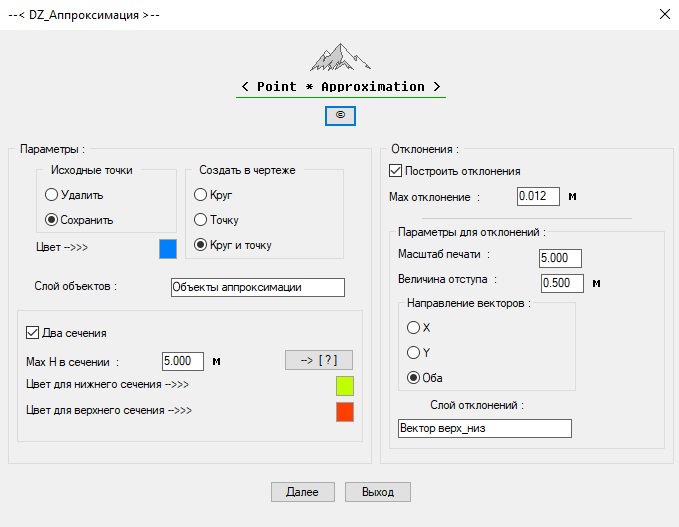Change the upper section orange-red color

[345, 411]
